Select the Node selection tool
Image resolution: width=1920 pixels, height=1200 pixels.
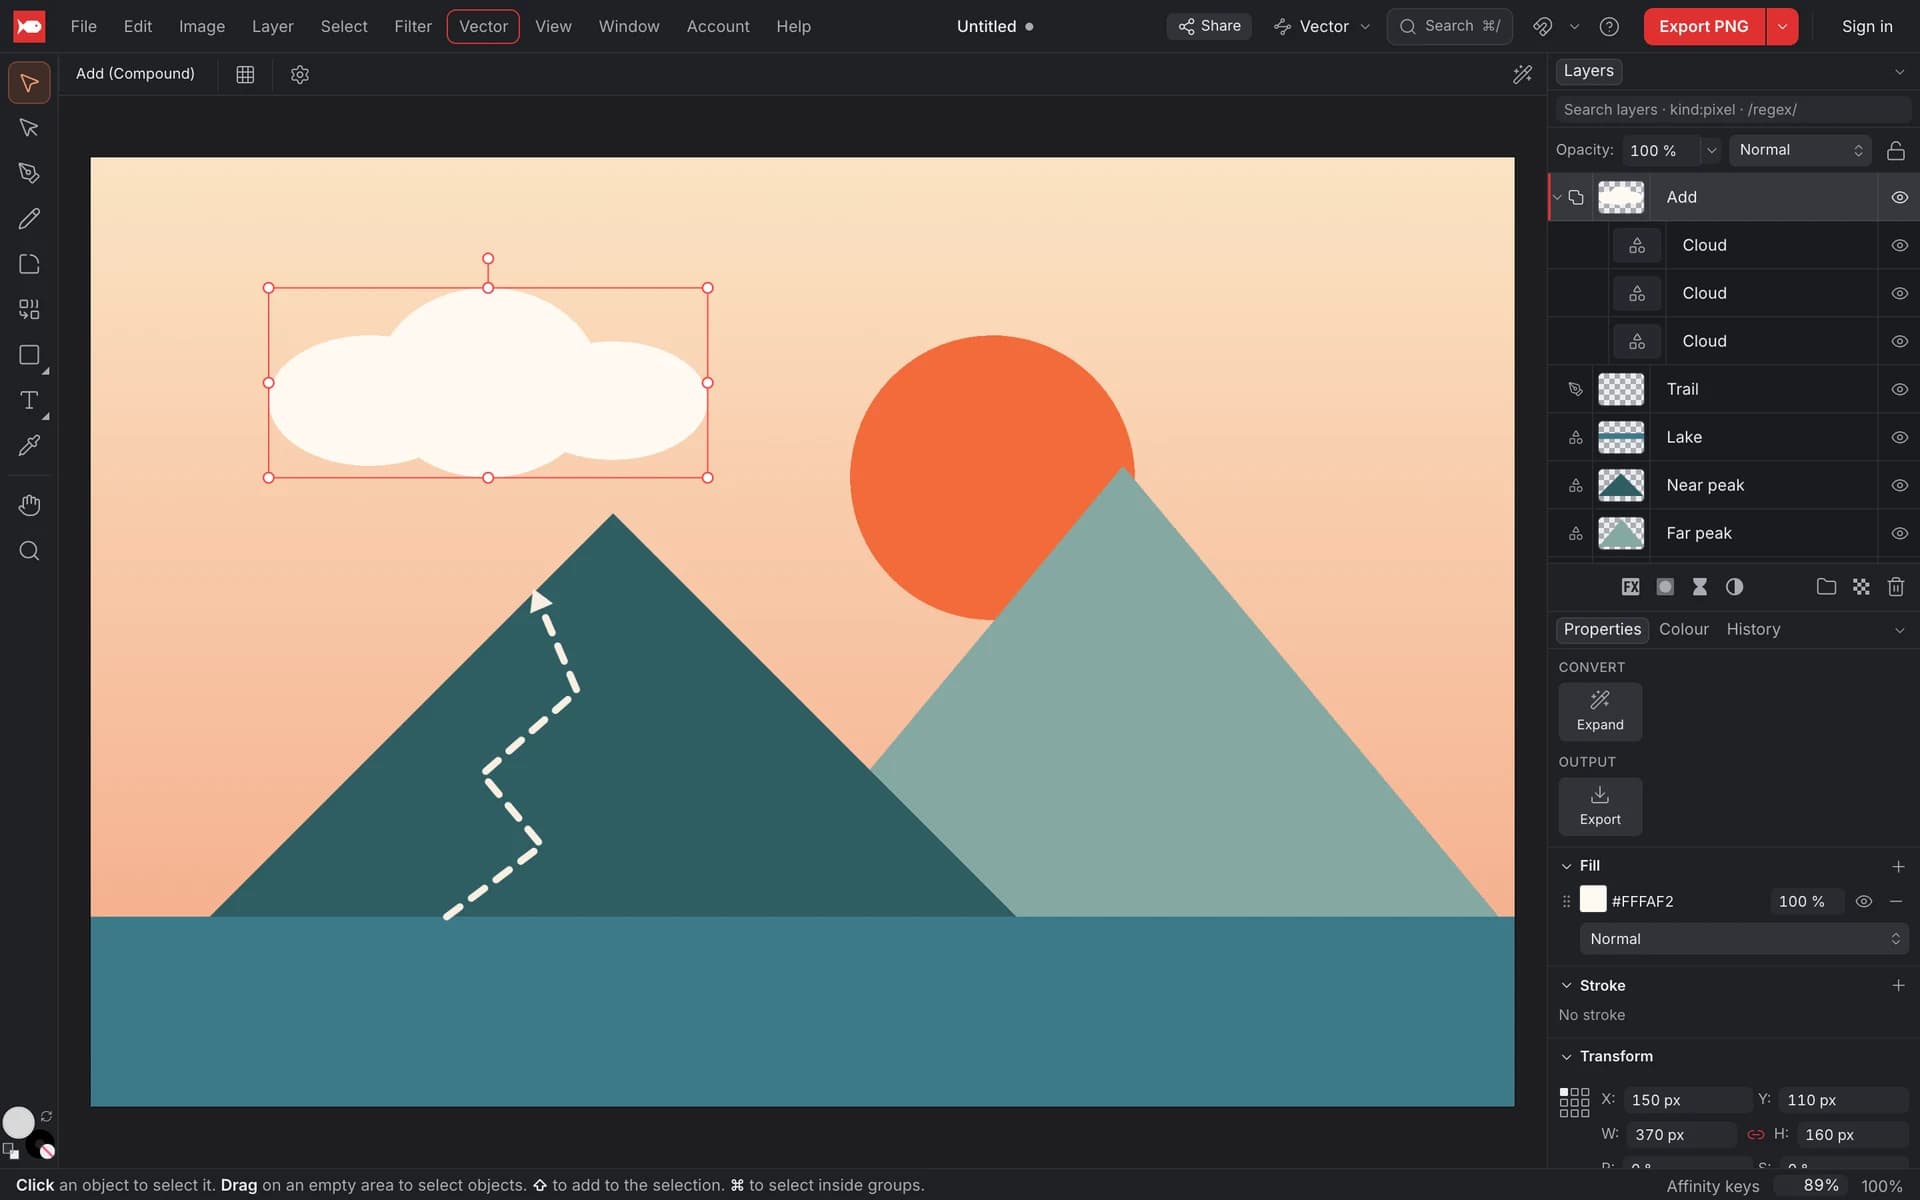[29, 128]
